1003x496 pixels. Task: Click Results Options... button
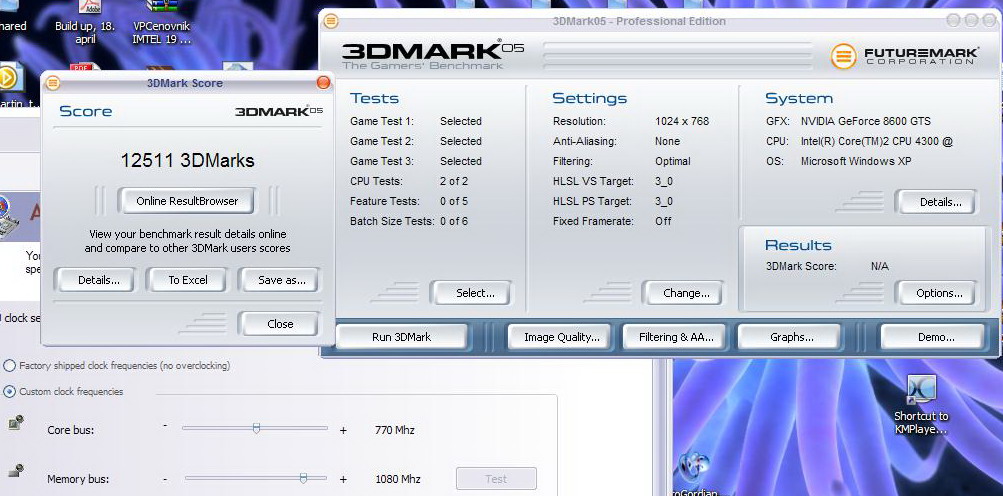pos(937,293)
